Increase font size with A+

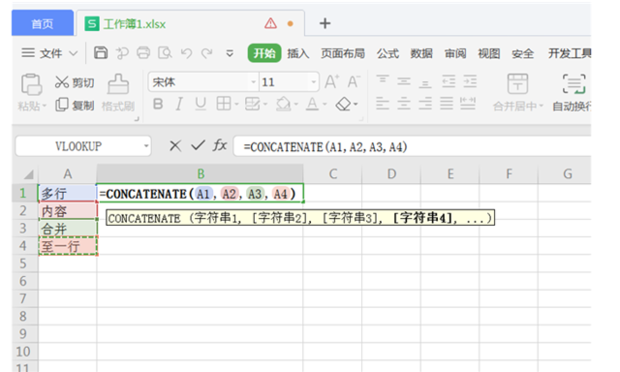(x=331, y=82)
